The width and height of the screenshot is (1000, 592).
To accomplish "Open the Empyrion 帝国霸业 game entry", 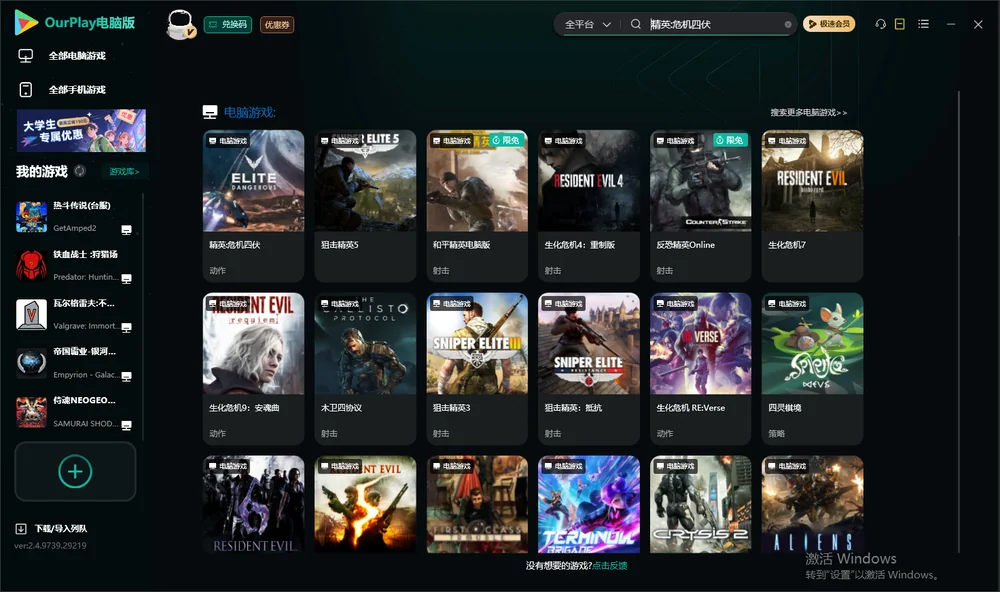I will click(75, 363).
